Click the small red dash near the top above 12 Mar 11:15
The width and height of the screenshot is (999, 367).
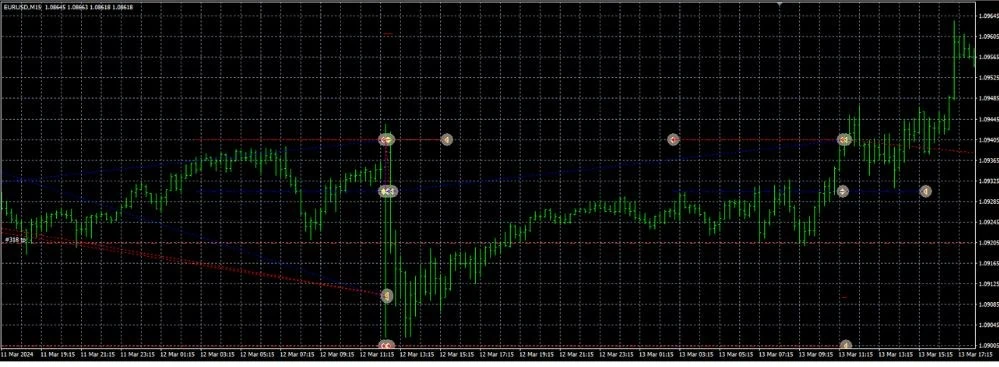(x=388, y=34)
